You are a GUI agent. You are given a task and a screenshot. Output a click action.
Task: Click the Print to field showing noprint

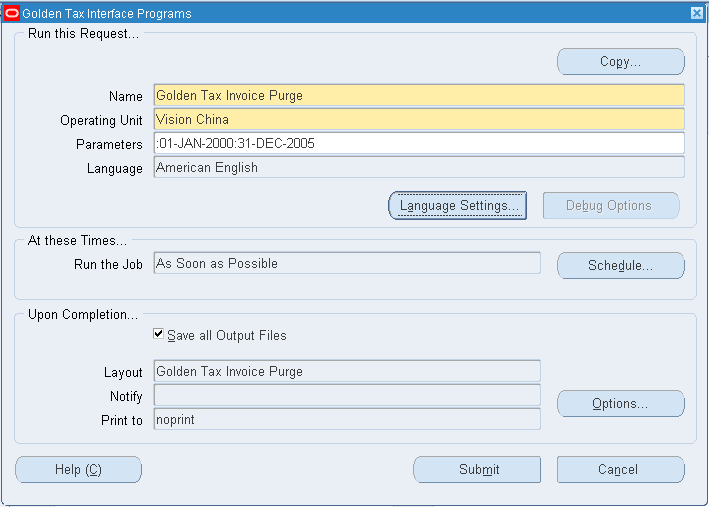point(347,419)
